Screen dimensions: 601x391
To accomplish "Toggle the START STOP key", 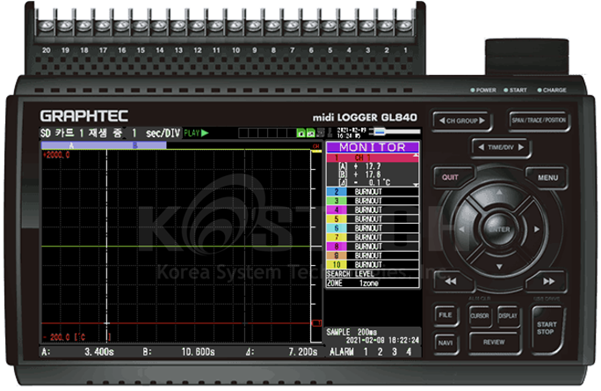I will (x=546, y=329).
